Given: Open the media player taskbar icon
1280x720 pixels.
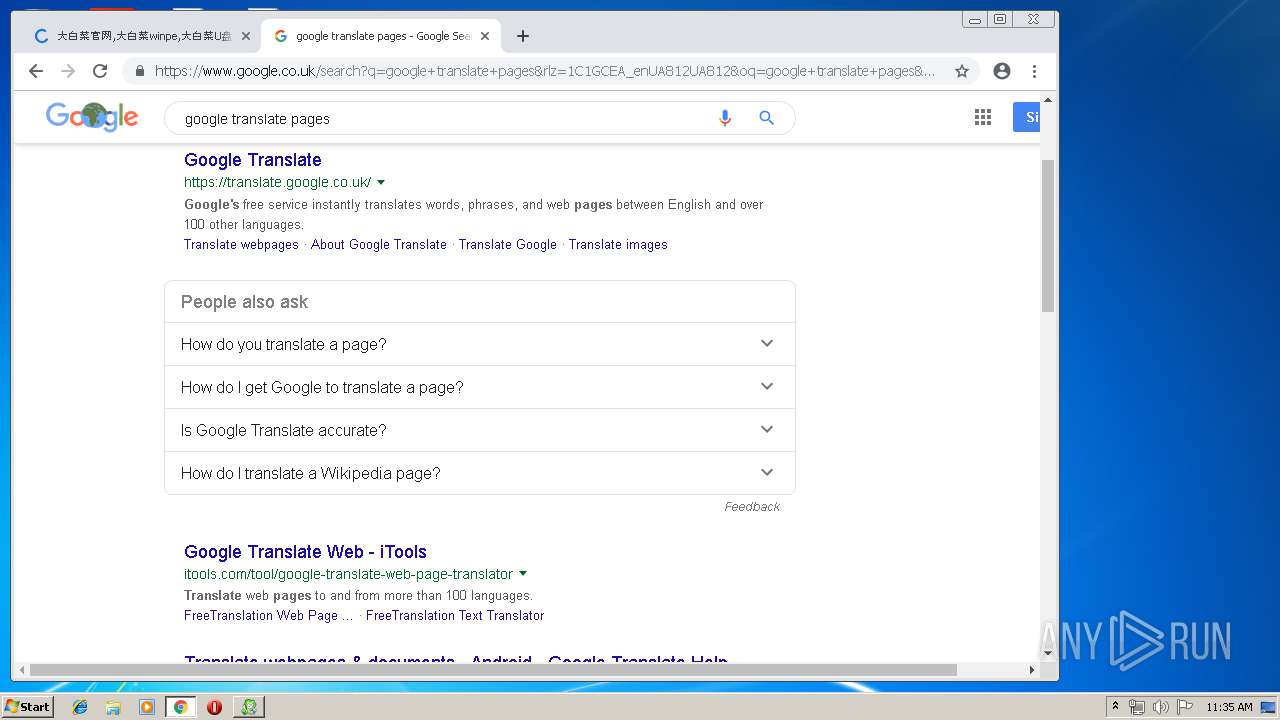Looking at the screenshot, I should [x=147, y=707].
